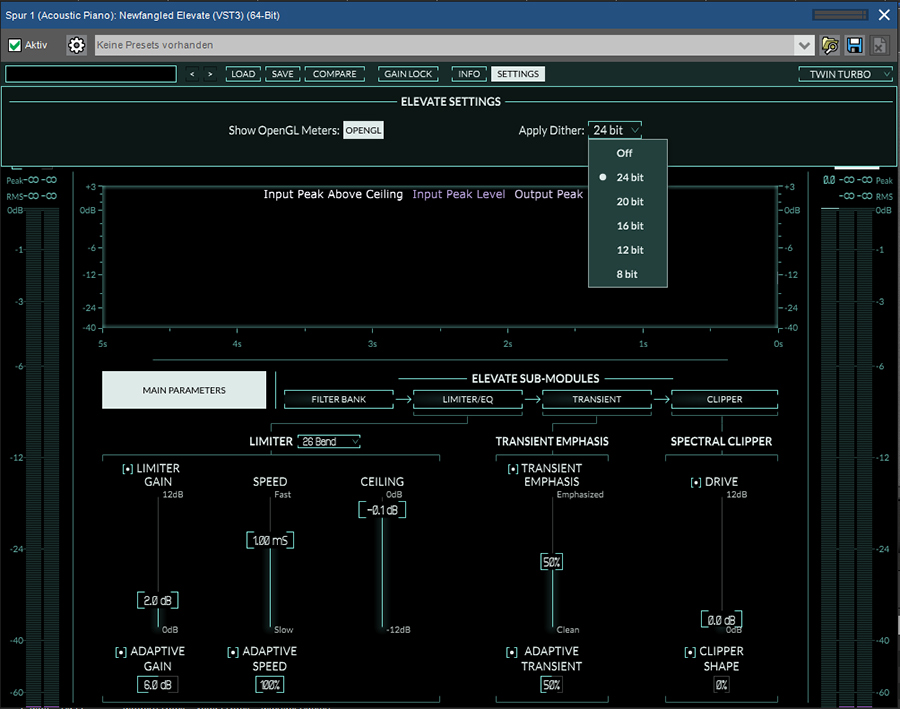This screenshot has height=709, width=900.
Task: Select 20 bit dither option
Action: pos(628,202)
